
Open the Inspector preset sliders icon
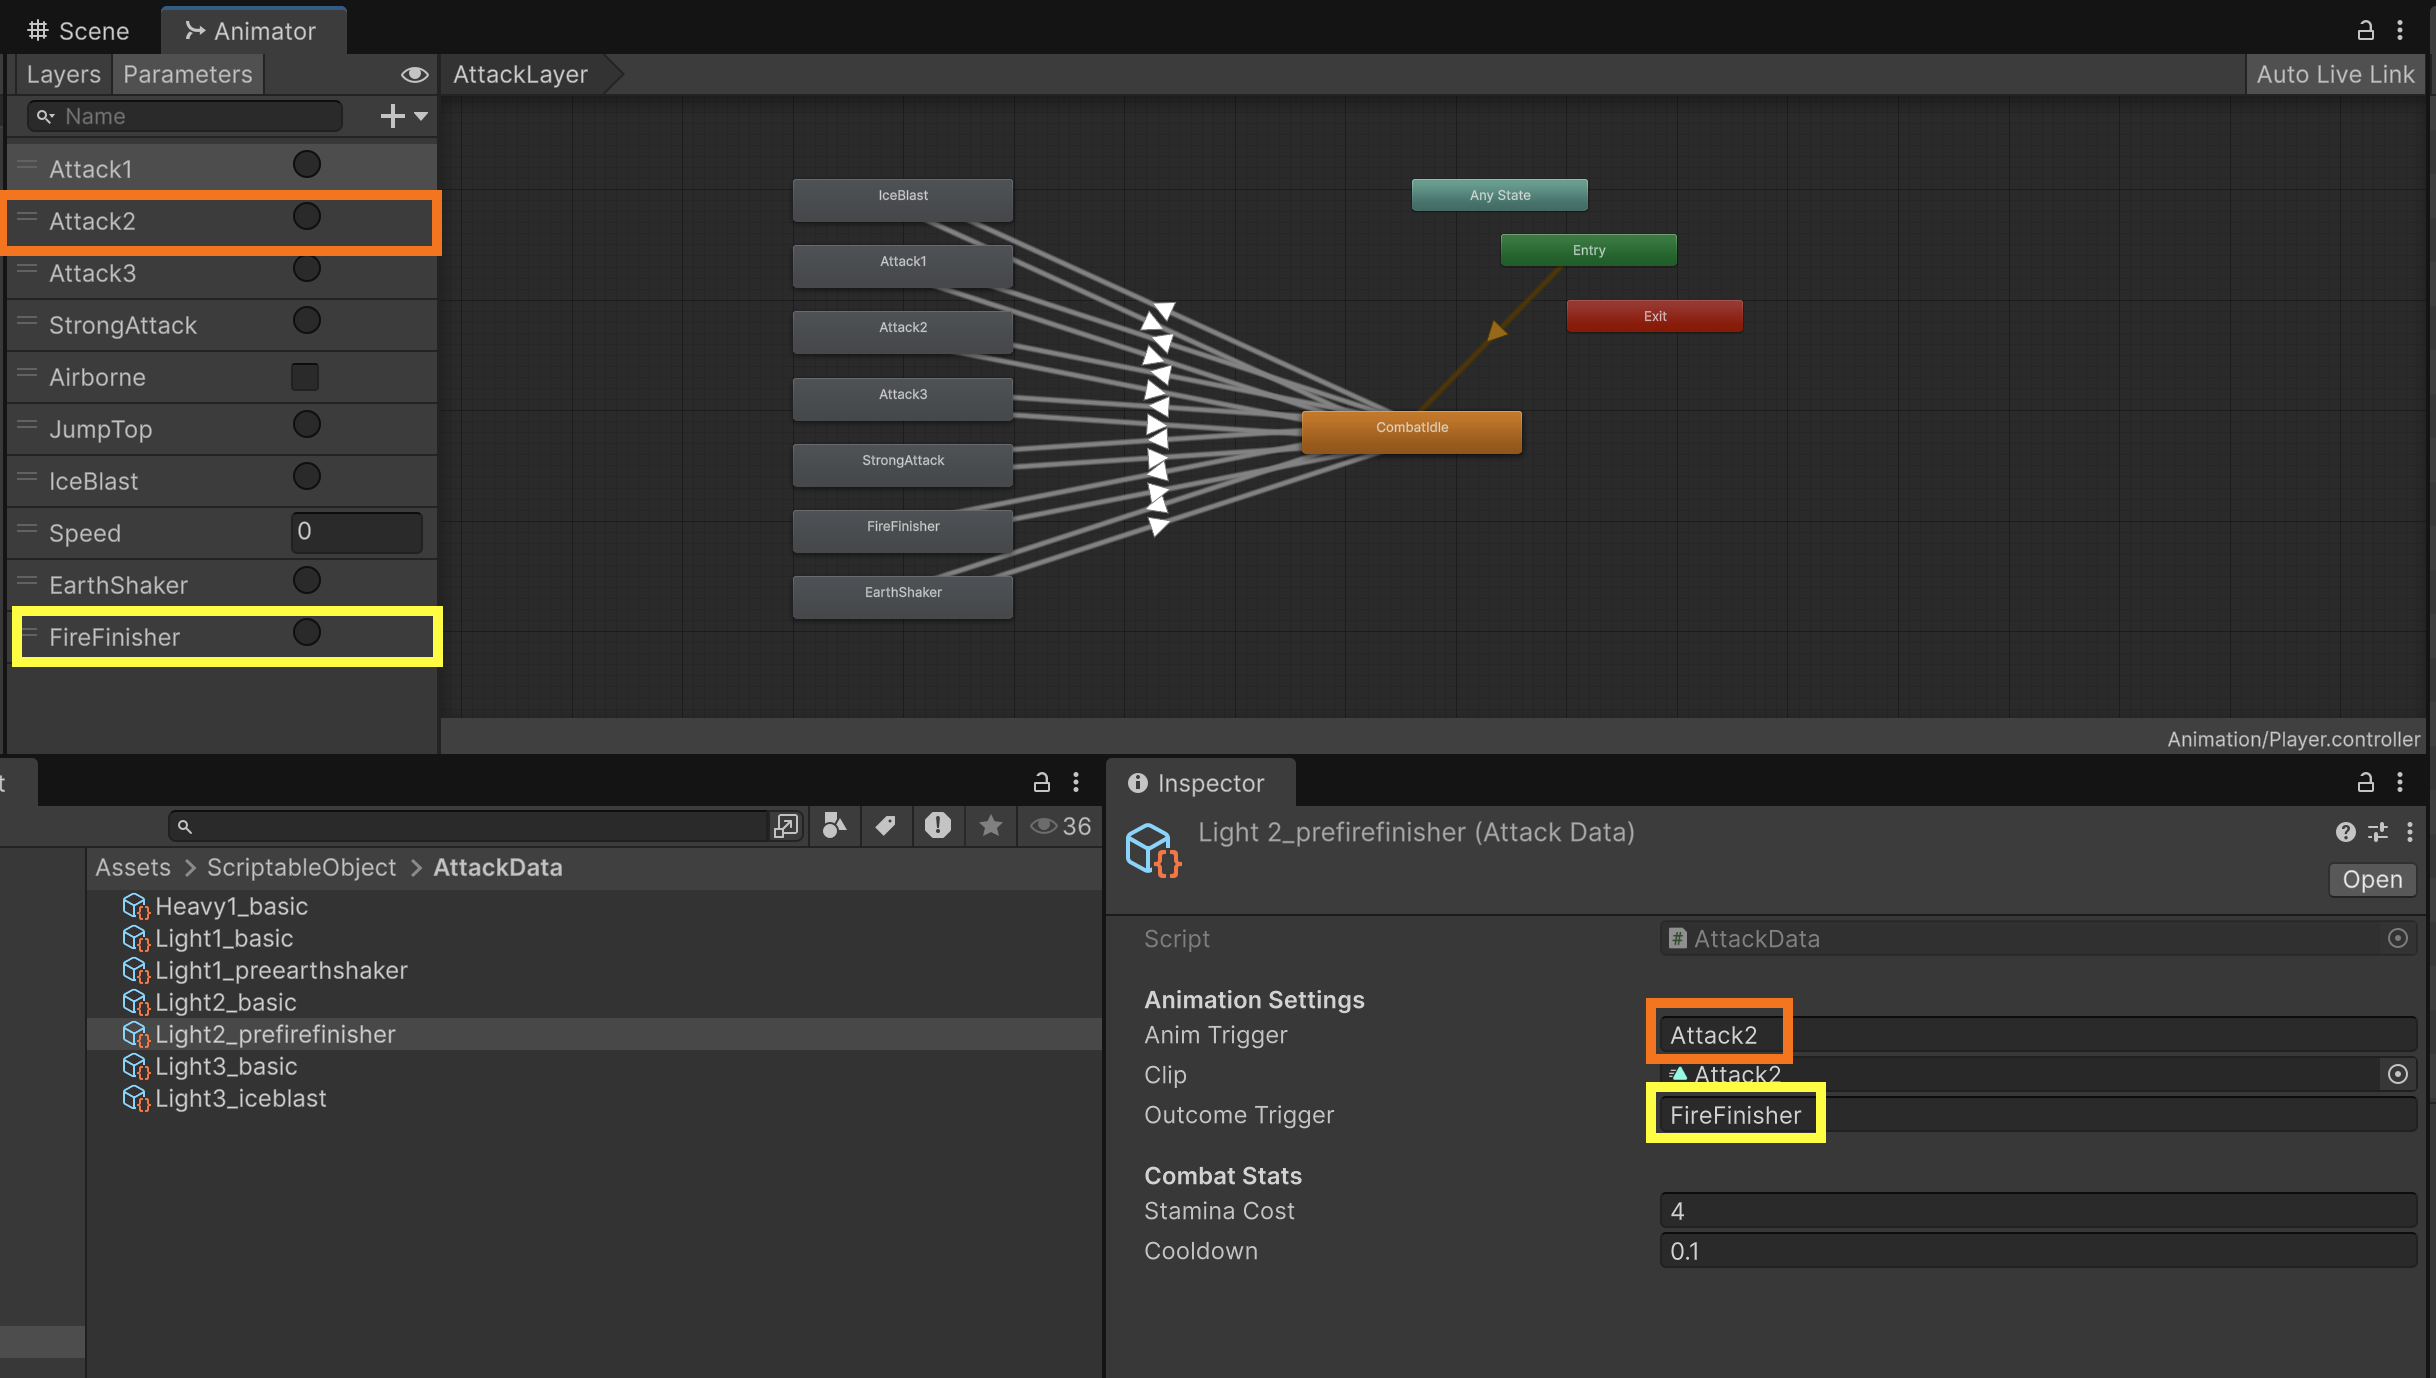2378,832
